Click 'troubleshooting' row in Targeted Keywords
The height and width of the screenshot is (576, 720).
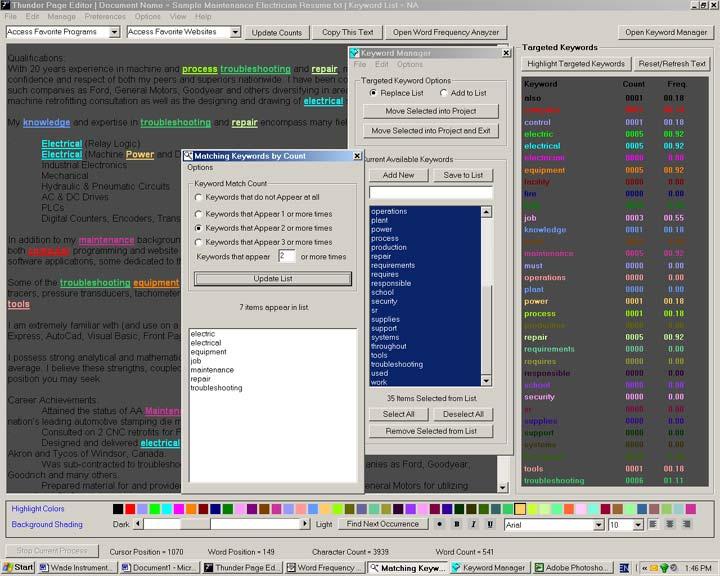pos(615,480)
